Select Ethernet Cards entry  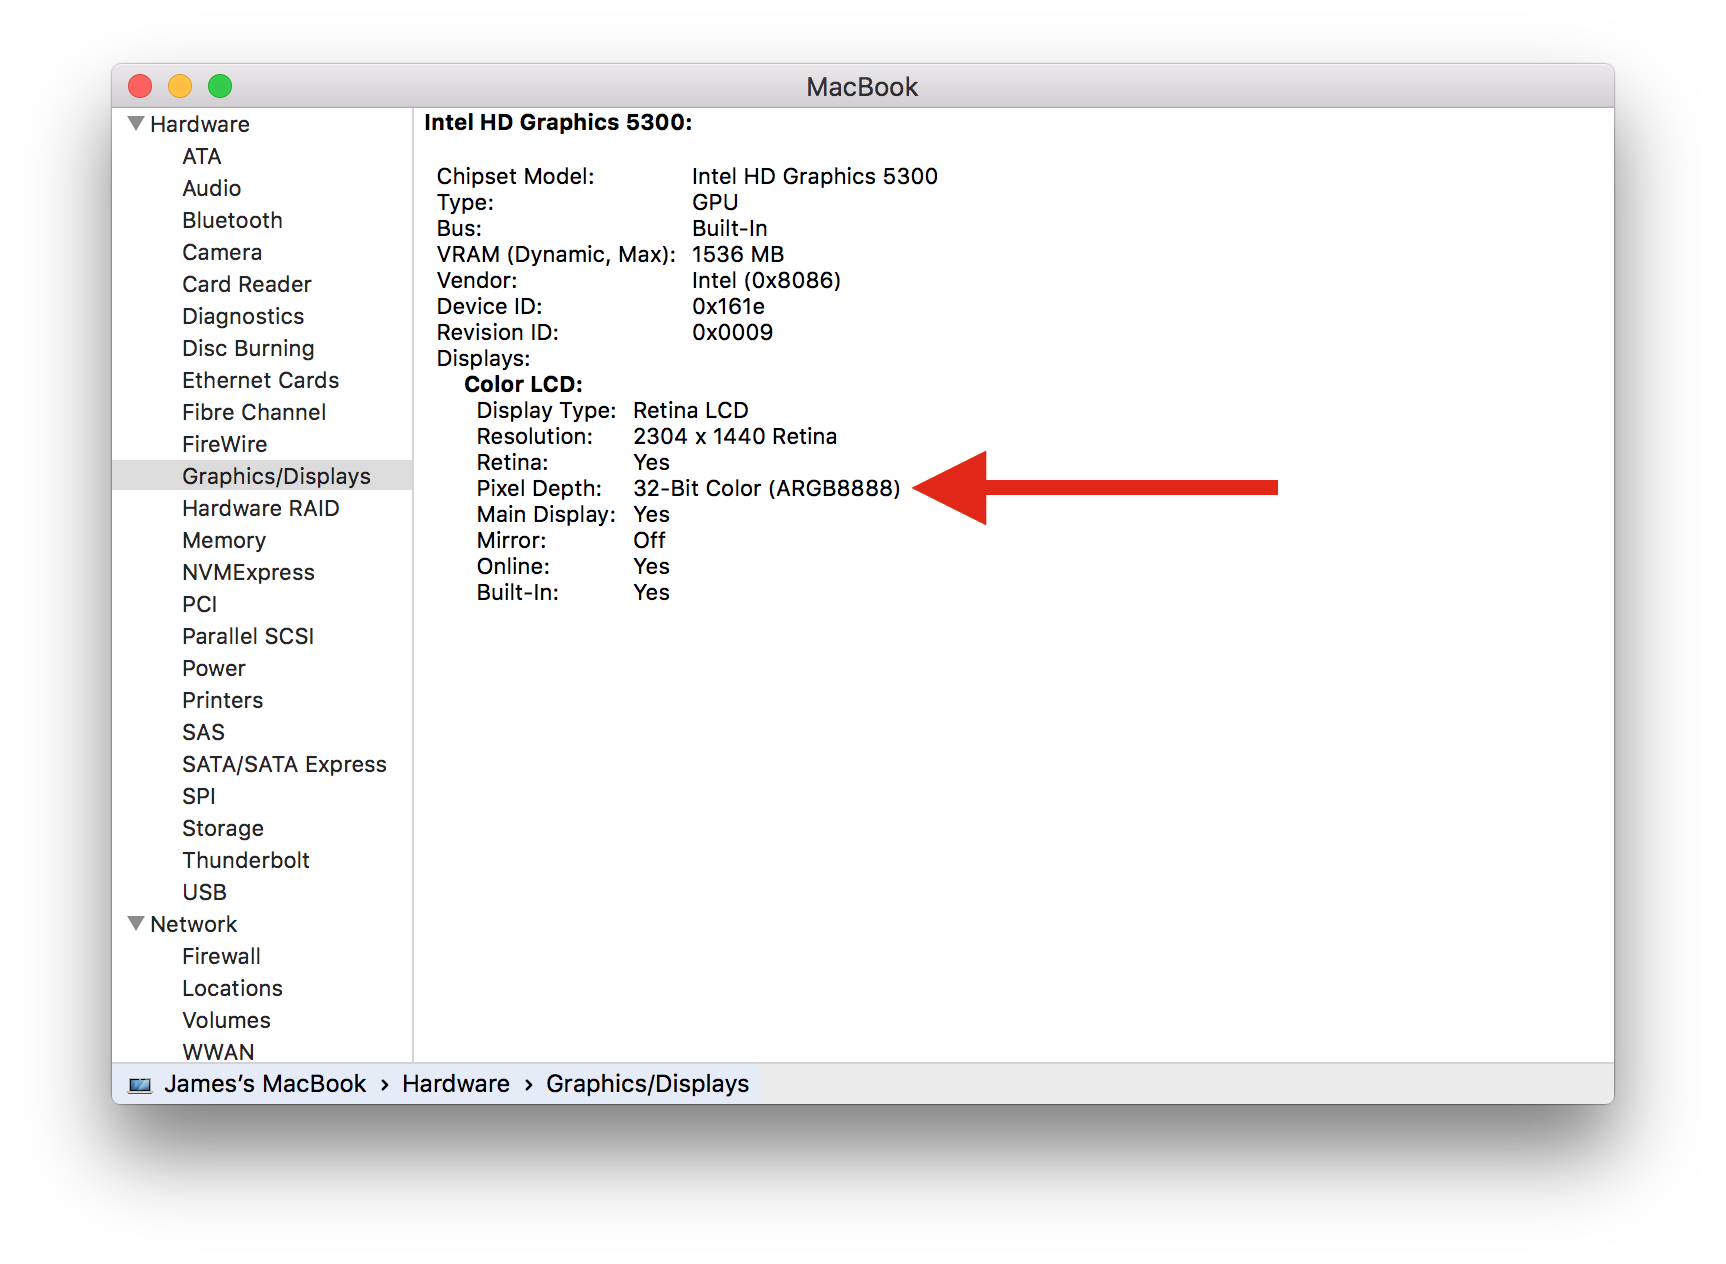261,380
